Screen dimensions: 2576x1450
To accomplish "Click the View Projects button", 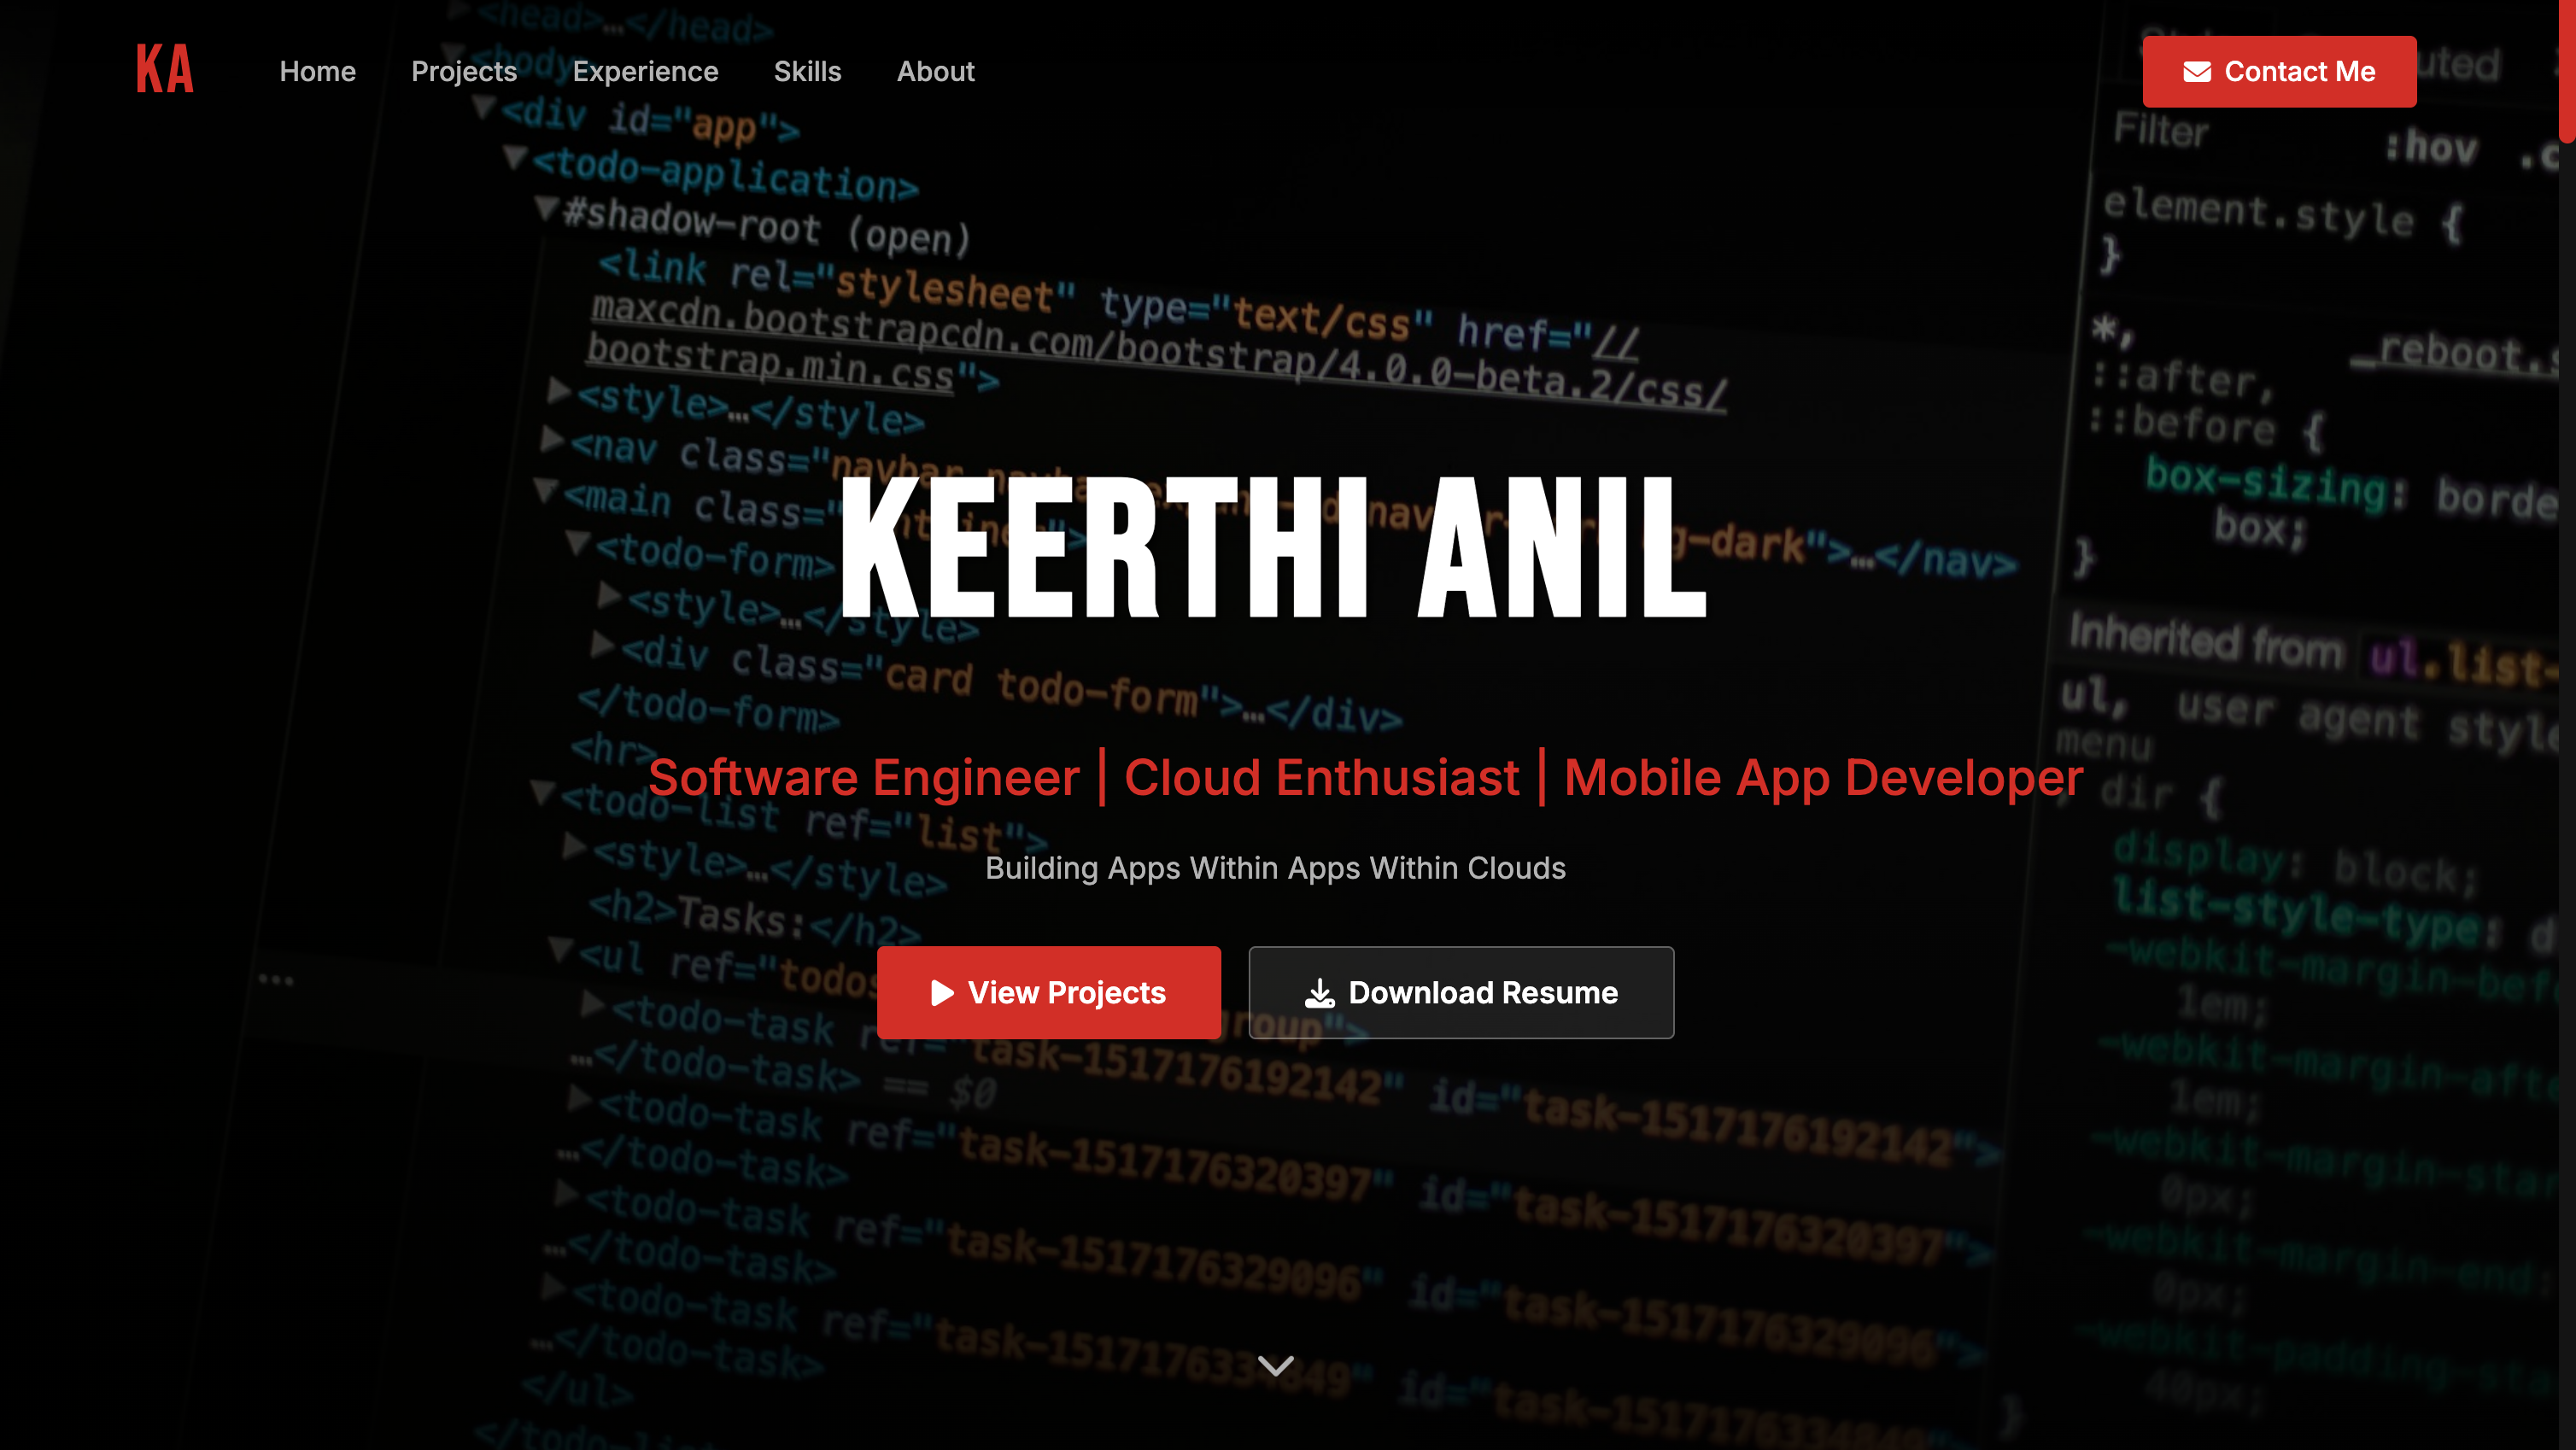I will pos(1048,992).
